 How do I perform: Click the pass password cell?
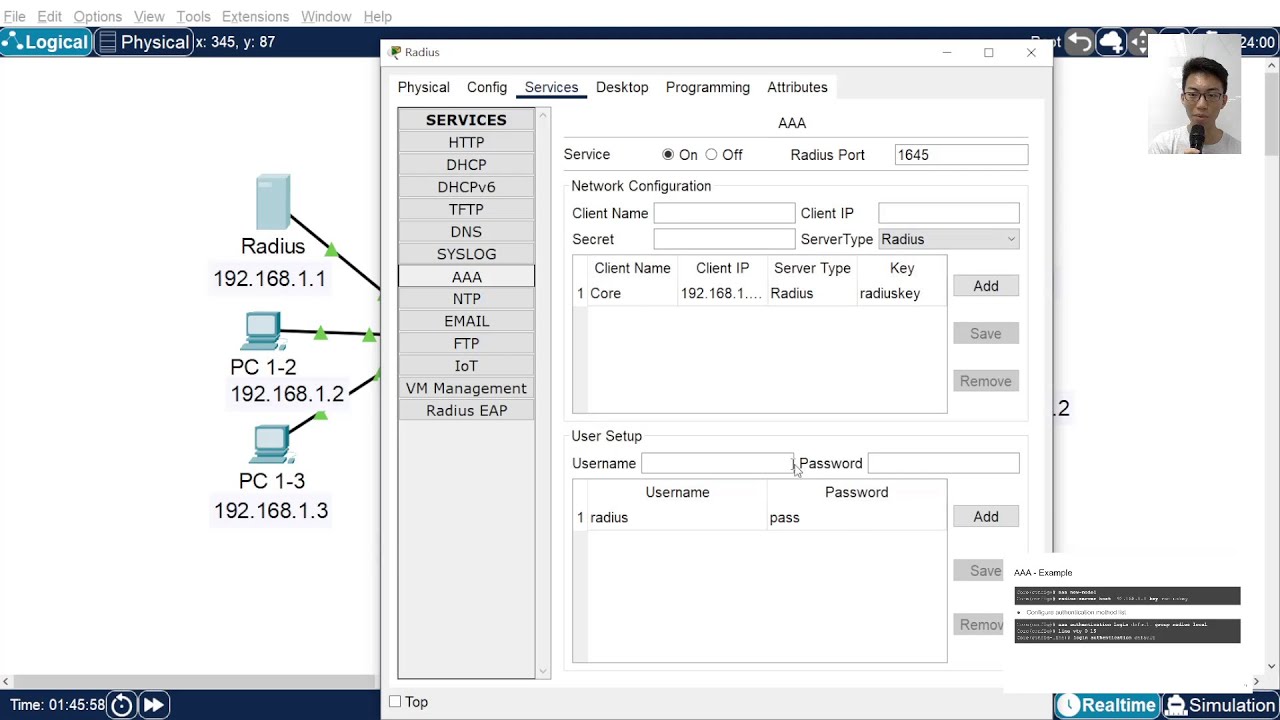click(856, 517)
